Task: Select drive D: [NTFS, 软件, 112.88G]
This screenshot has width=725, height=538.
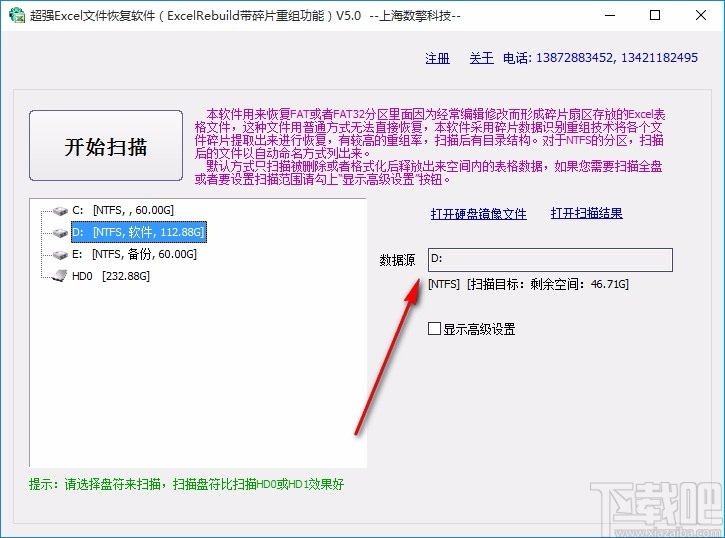Action: click(138, 232)
